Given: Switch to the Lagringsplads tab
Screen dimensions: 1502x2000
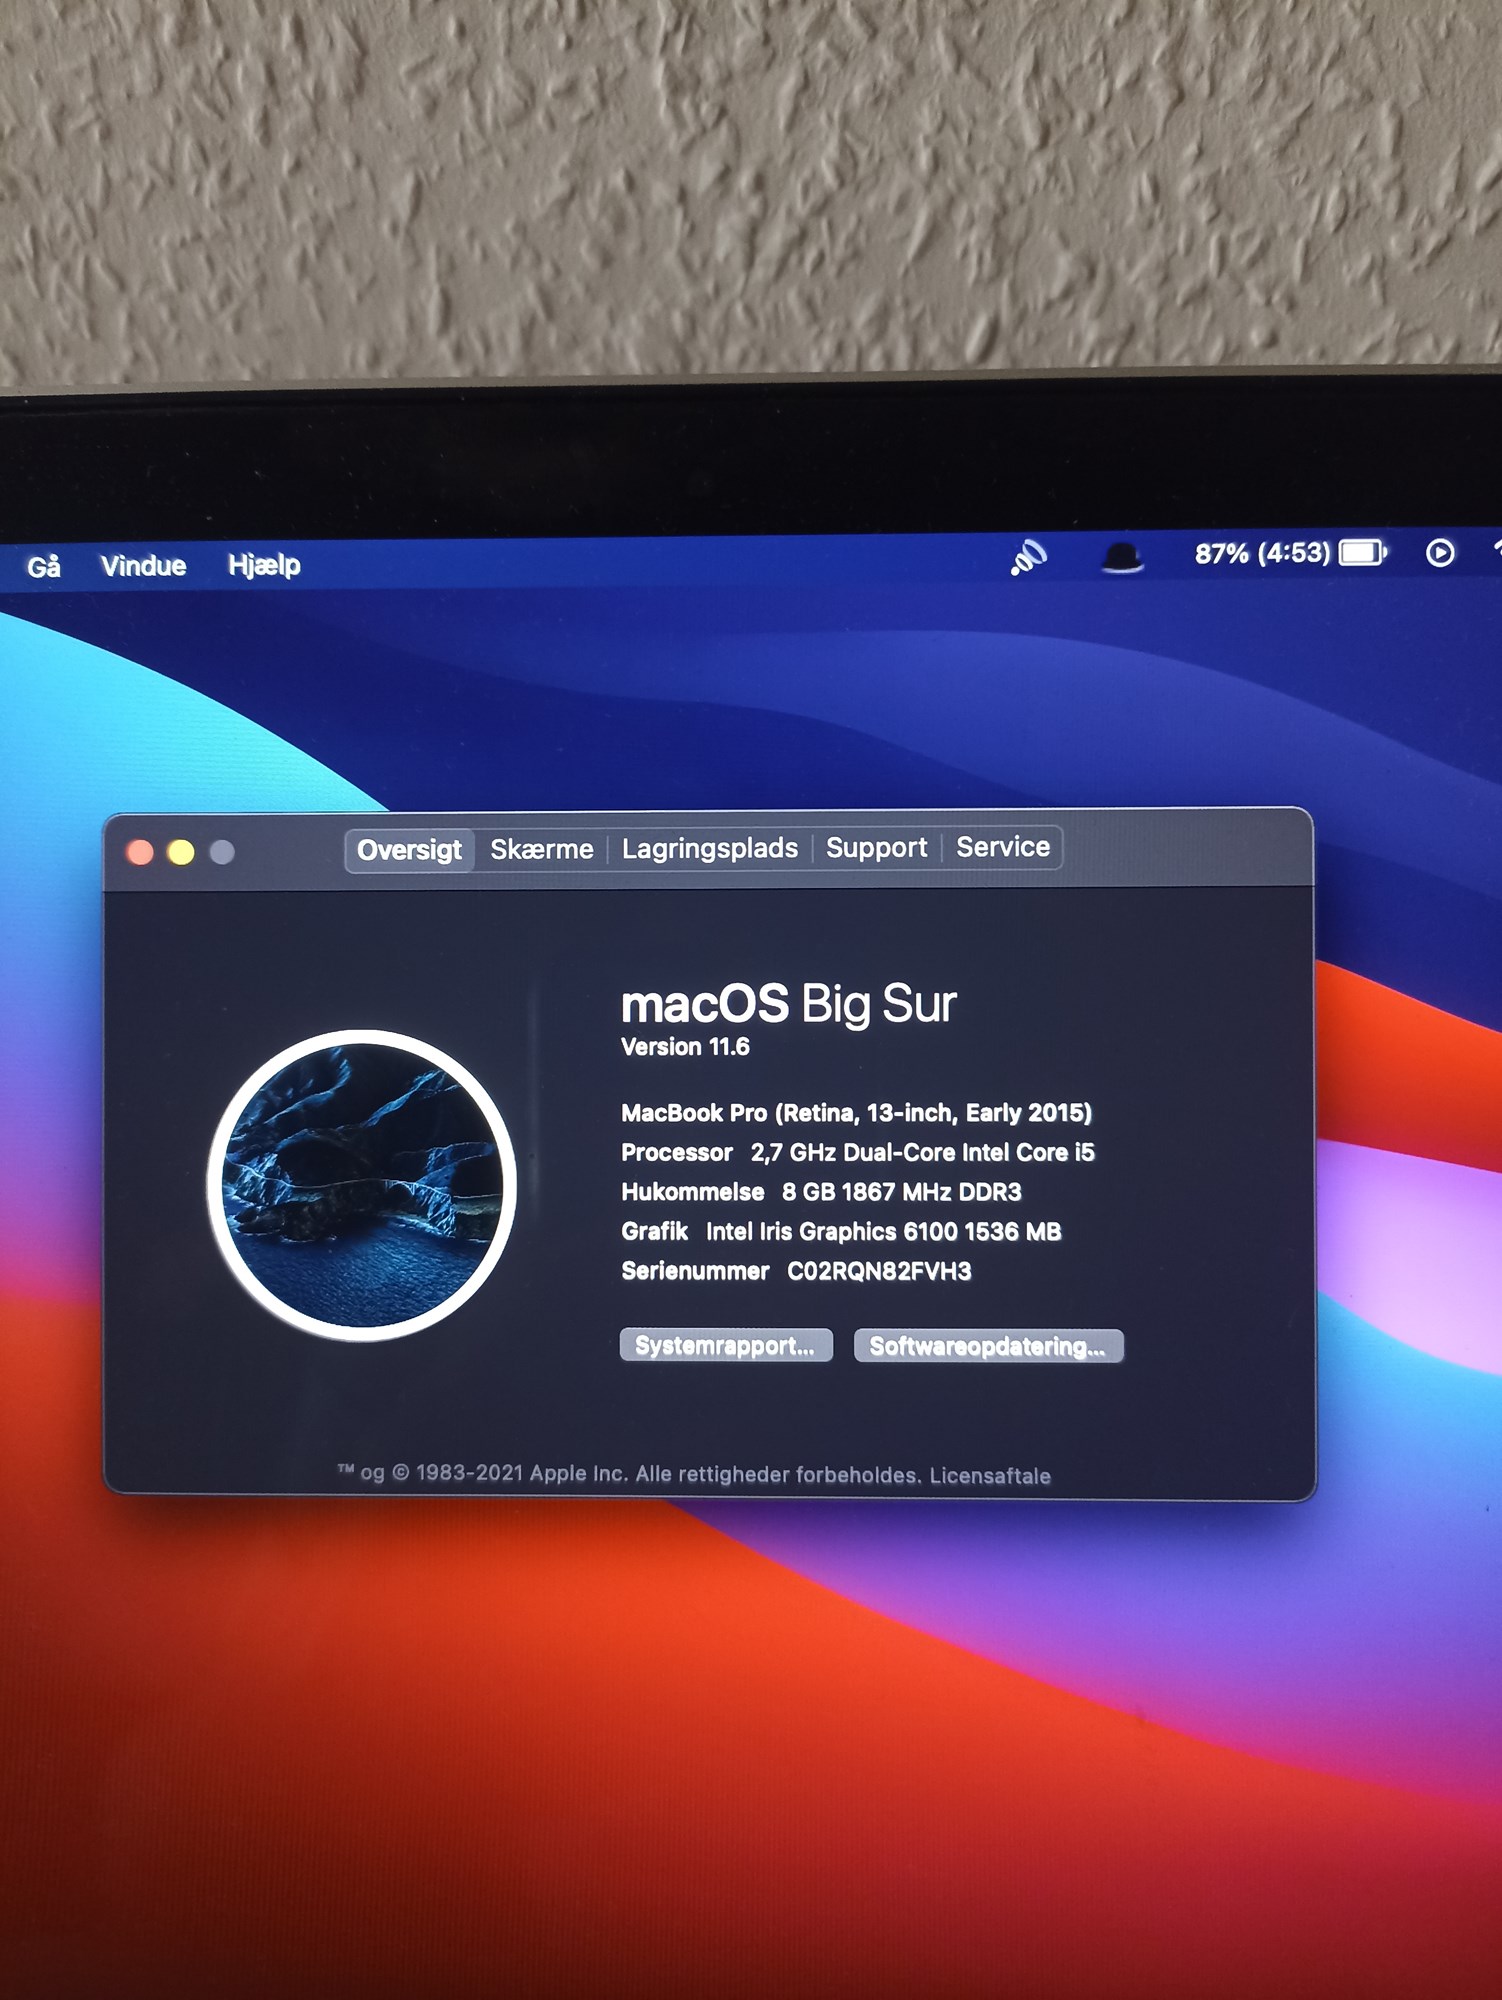Looking at the screenshot, I should pyautogui.click(x=710, y=848).
